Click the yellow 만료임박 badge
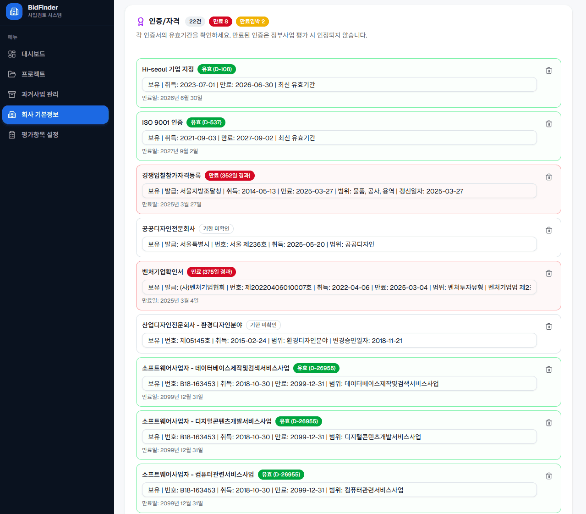This screenshot has width=586, height=514. [252, 21]
